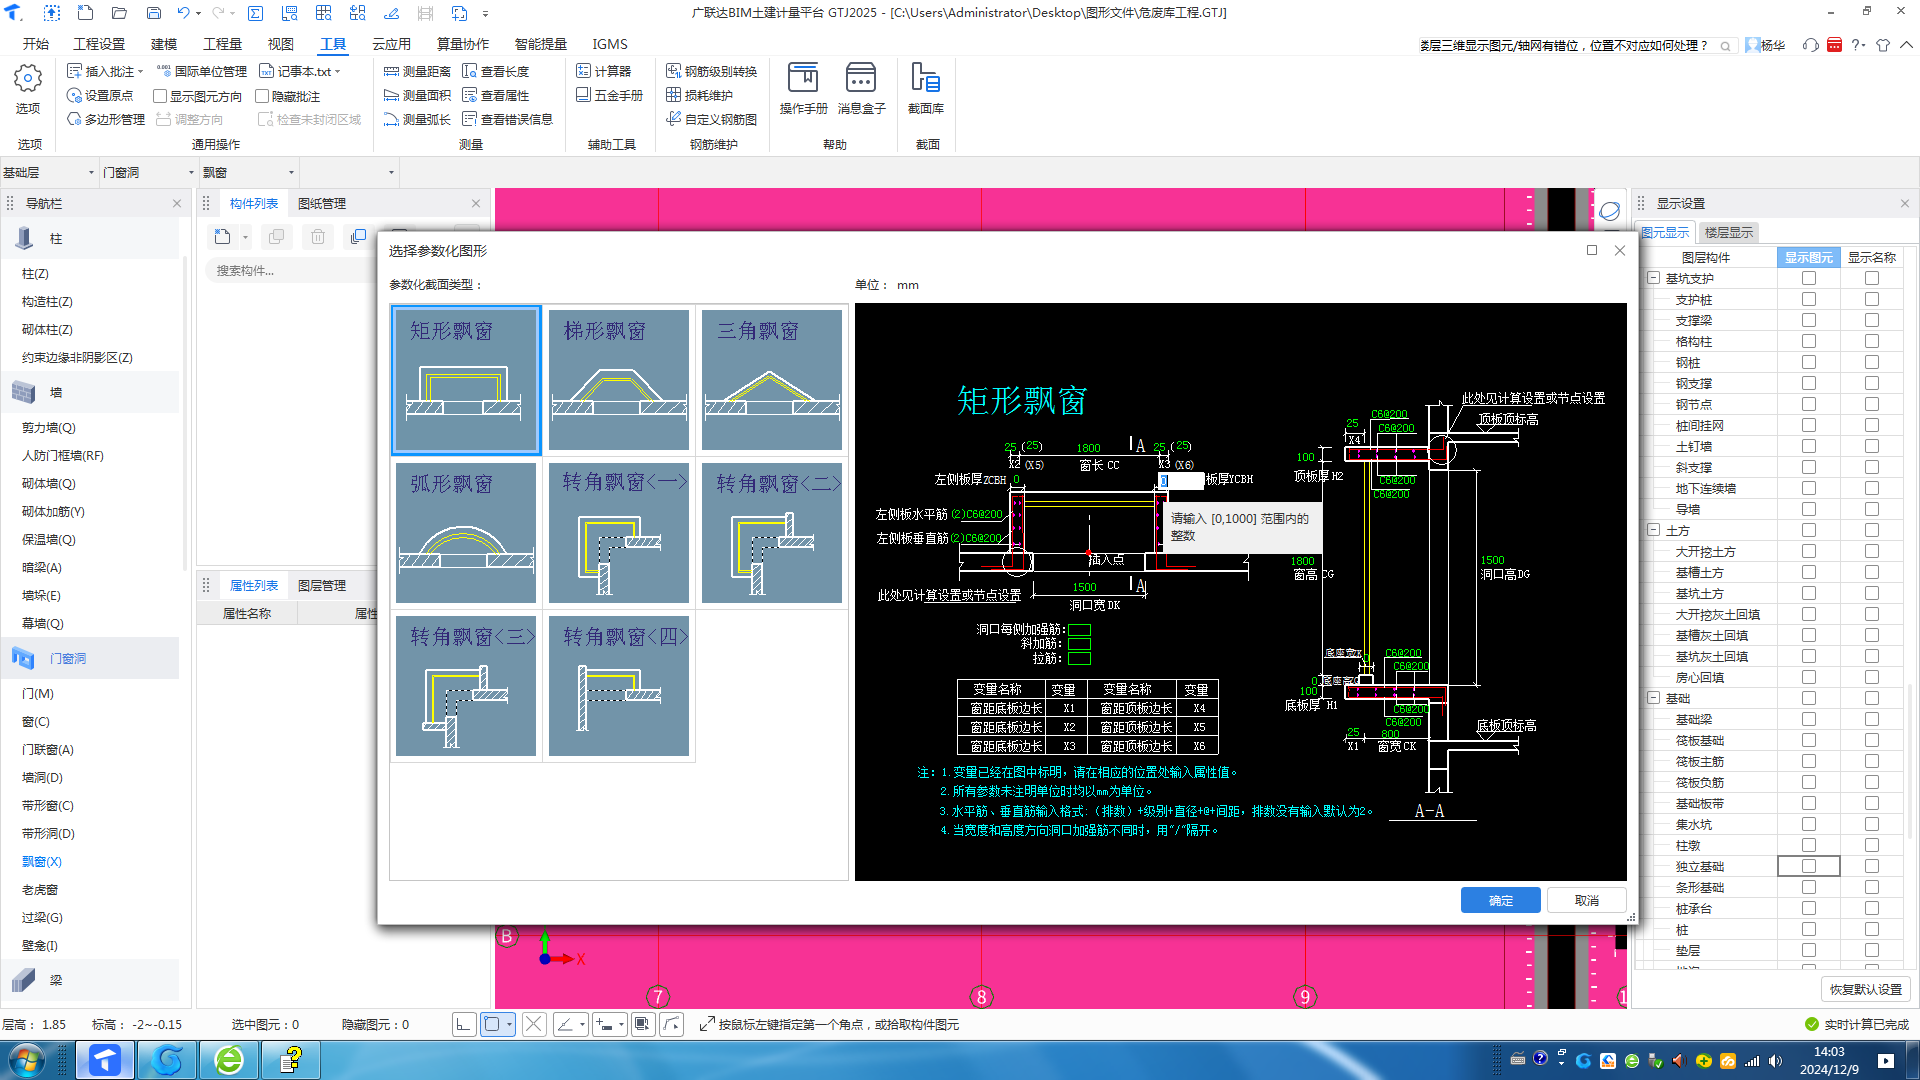Open 五金手册 hardware handbook
Image resolution: width=1920 pixels, height=1080 pixels.
[x=609, y=95]
